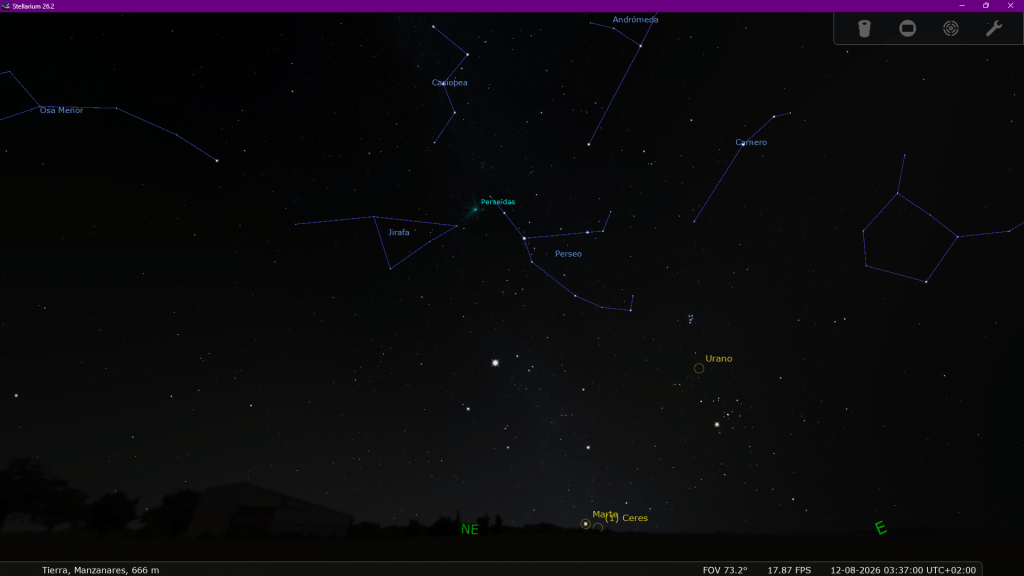Click the Andrómeda constellation label
1024x576 pixels.
coord(635,20)
